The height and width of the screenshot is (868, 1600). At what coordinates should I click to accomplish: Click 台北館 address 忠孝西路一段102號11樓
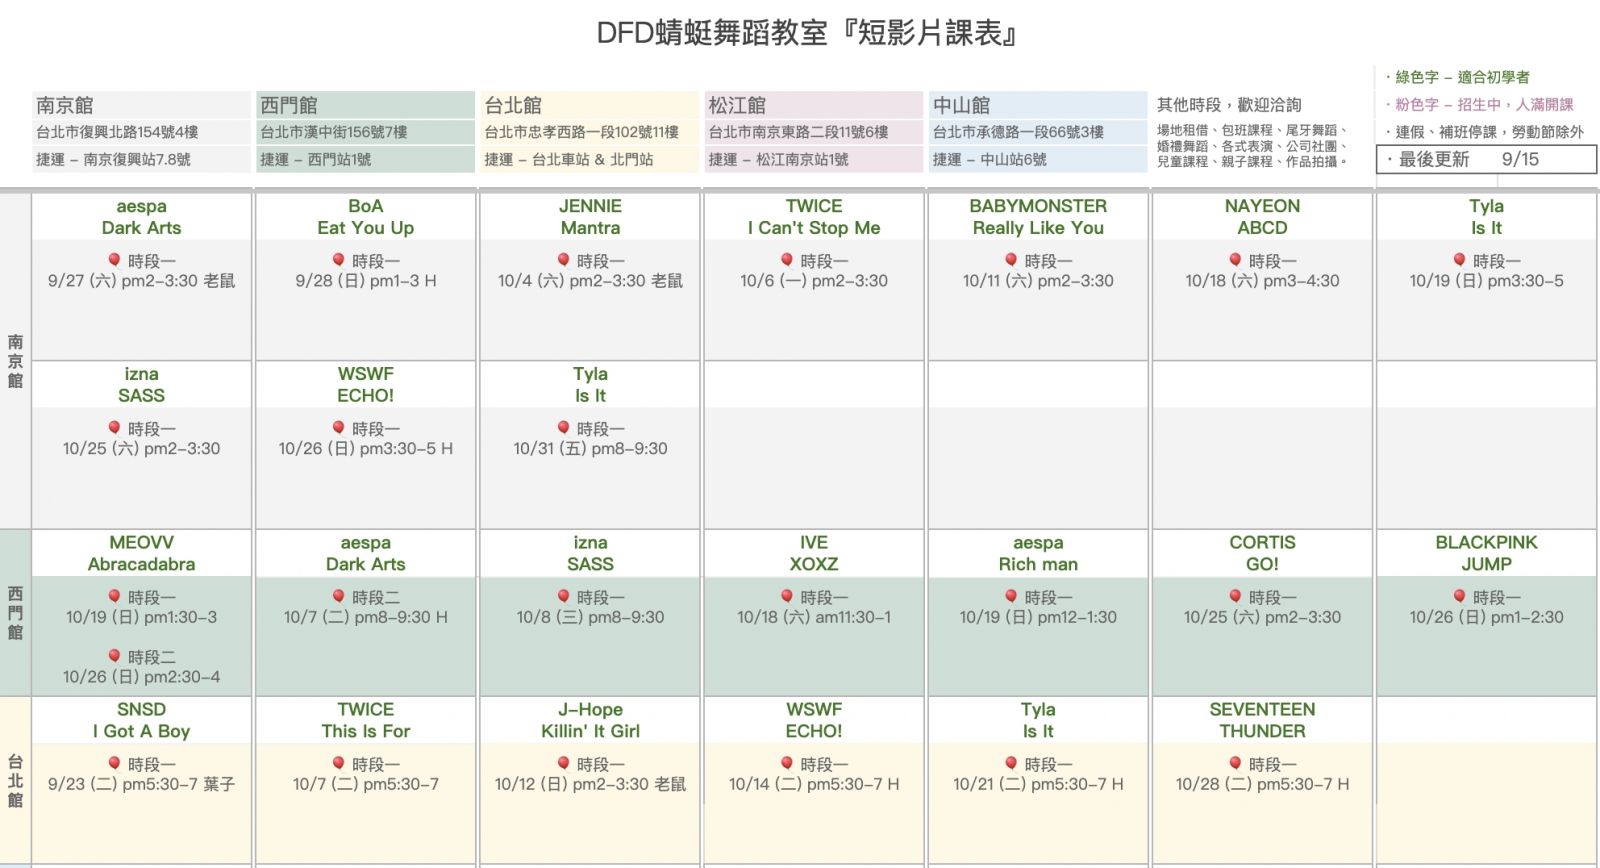point(582,132)
